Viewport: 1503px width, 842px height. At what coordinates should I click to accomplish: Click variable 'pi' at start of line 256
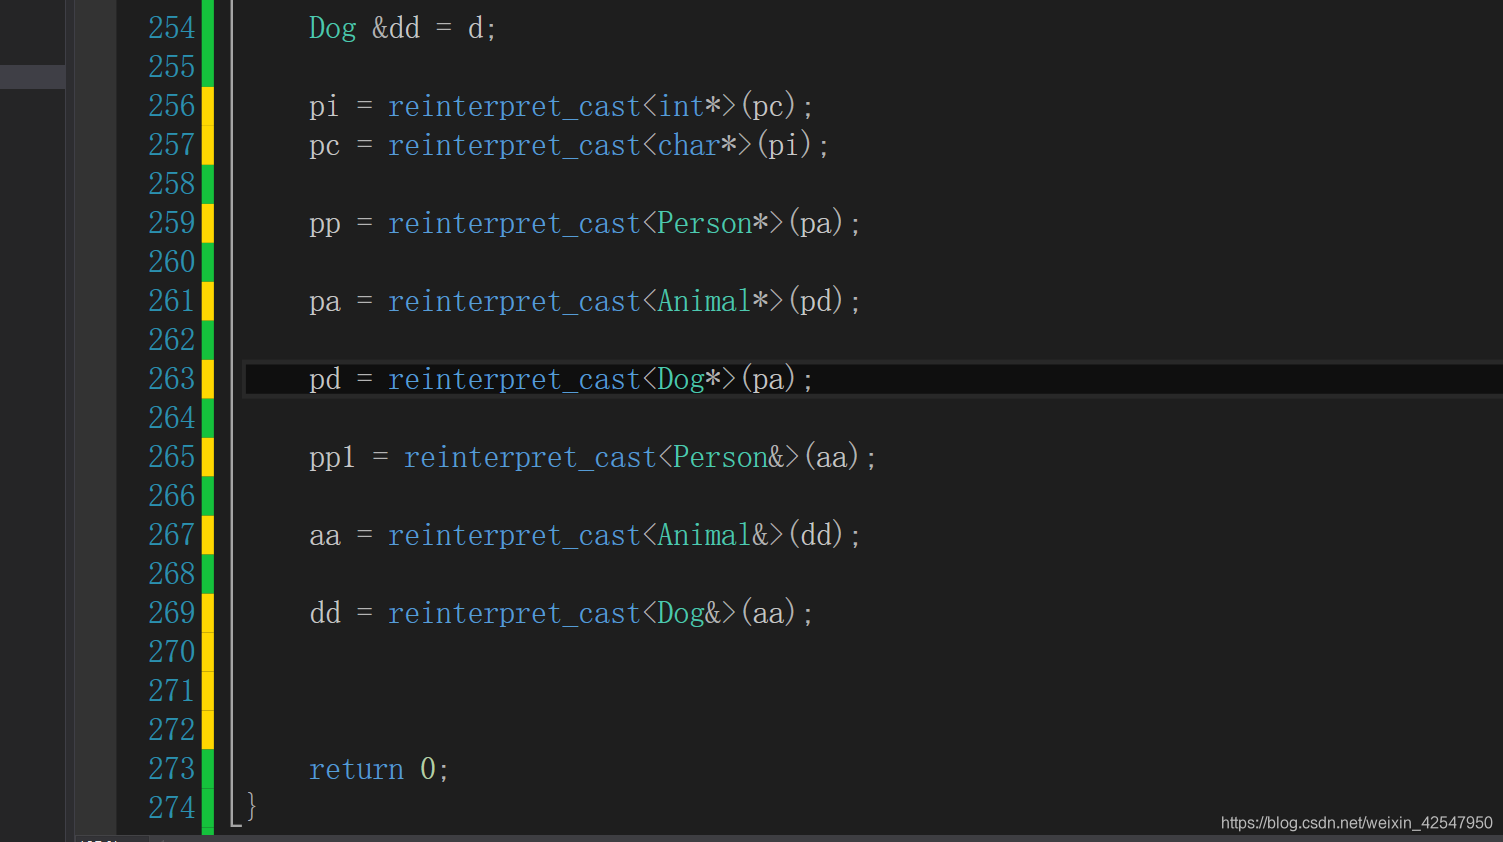click(324, 107)
